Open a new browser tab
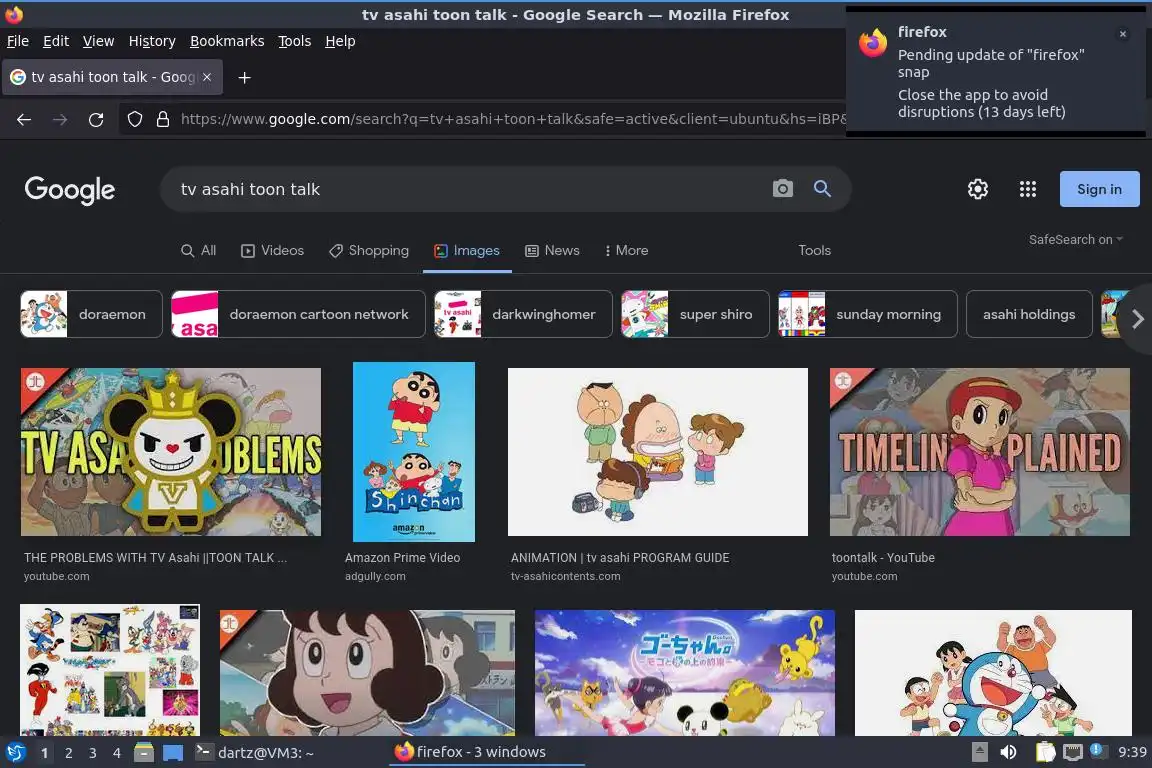Screen dimensions: 1152x768 (245, 77)
